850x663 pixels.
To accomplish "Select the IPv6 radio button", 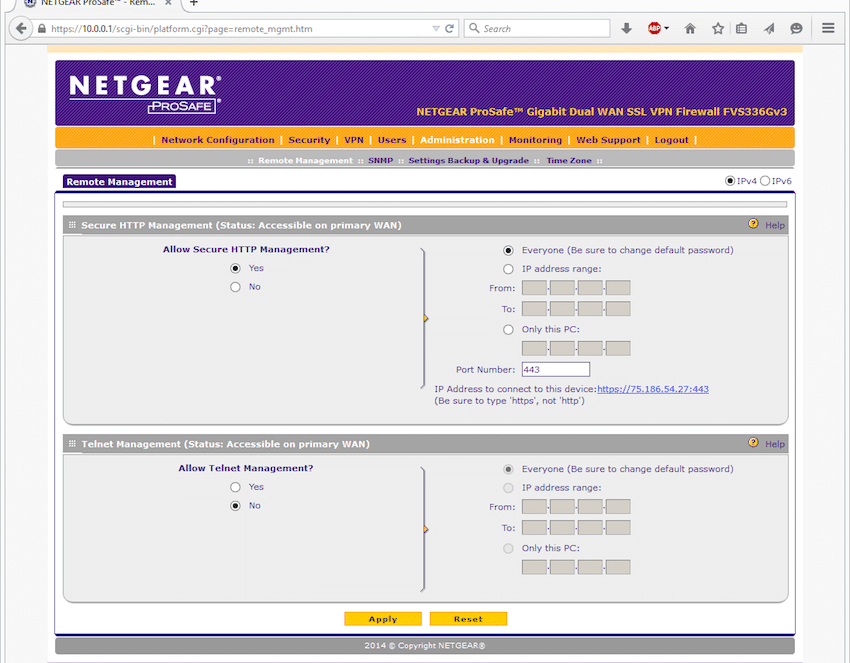I will pos(764,181).
